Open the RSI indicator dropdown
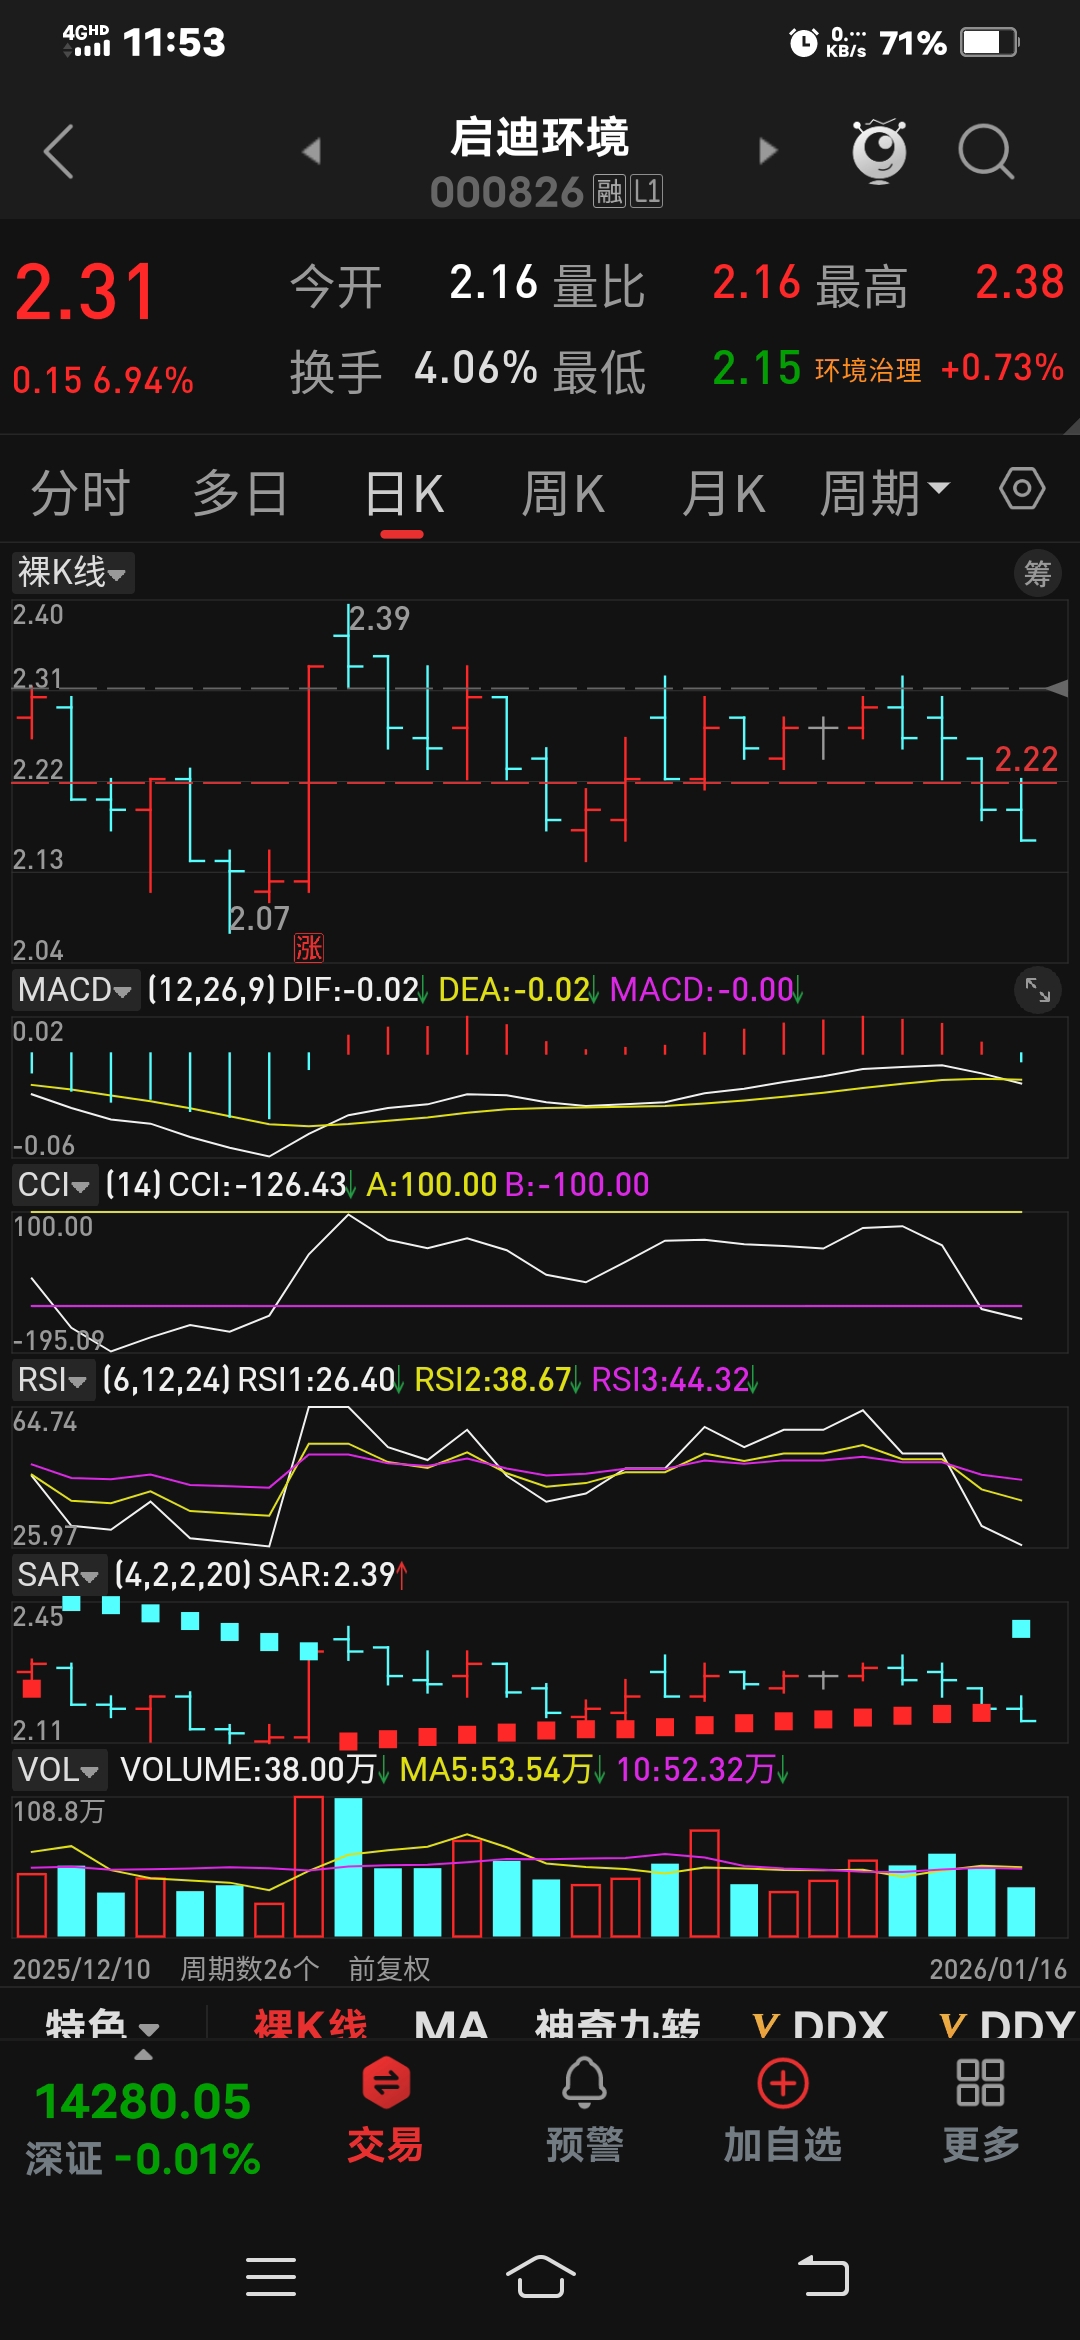 [x=52, y=1380]
